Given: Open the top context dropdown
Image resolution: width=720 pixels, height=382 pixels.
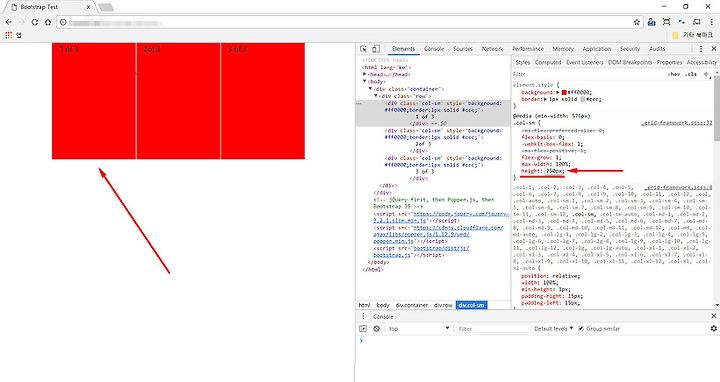Looking at the screenshot, I should (x=419, y=329).
